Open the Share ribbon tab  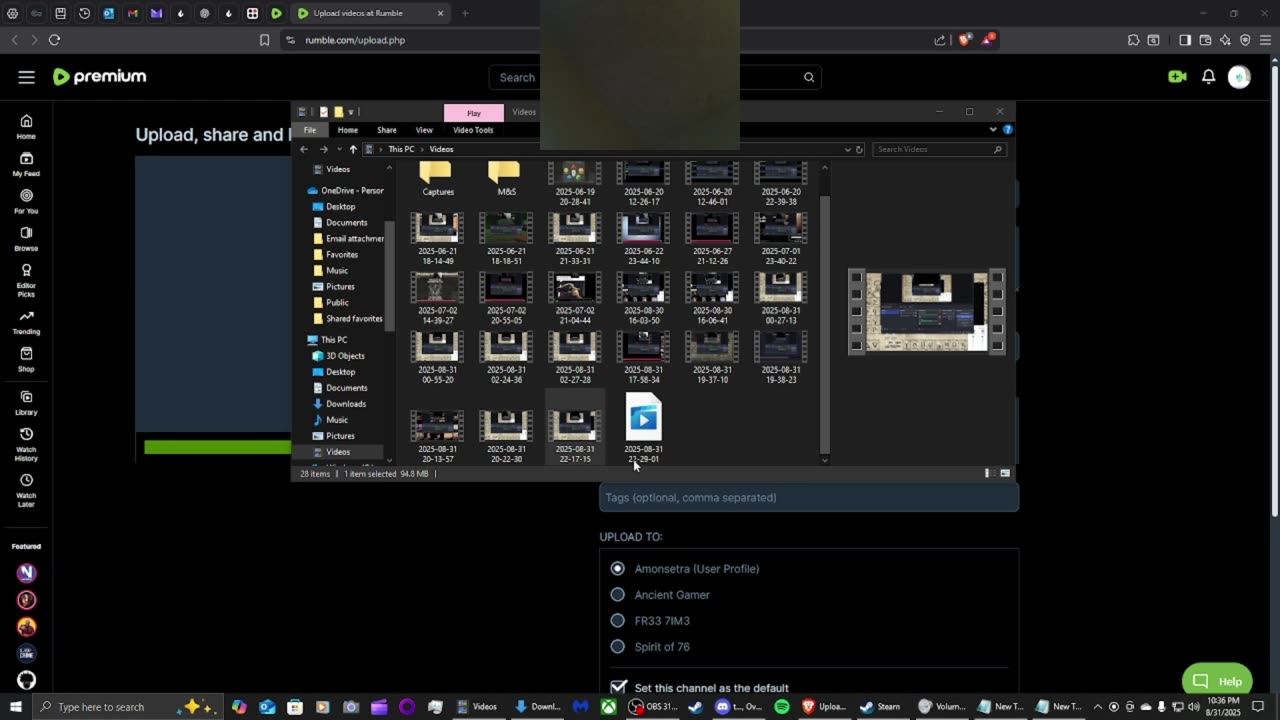[x=386, y=130]
